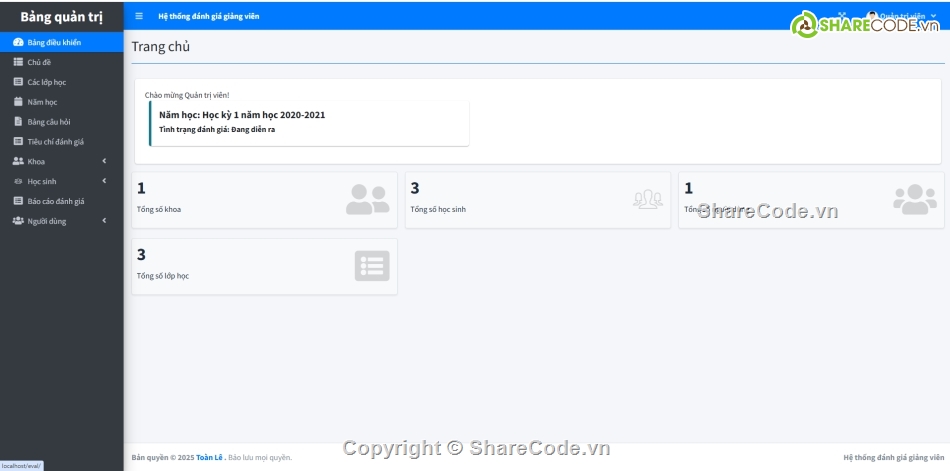
Task: Click the Toàn Lê footer link
Action: coord(209,457)
